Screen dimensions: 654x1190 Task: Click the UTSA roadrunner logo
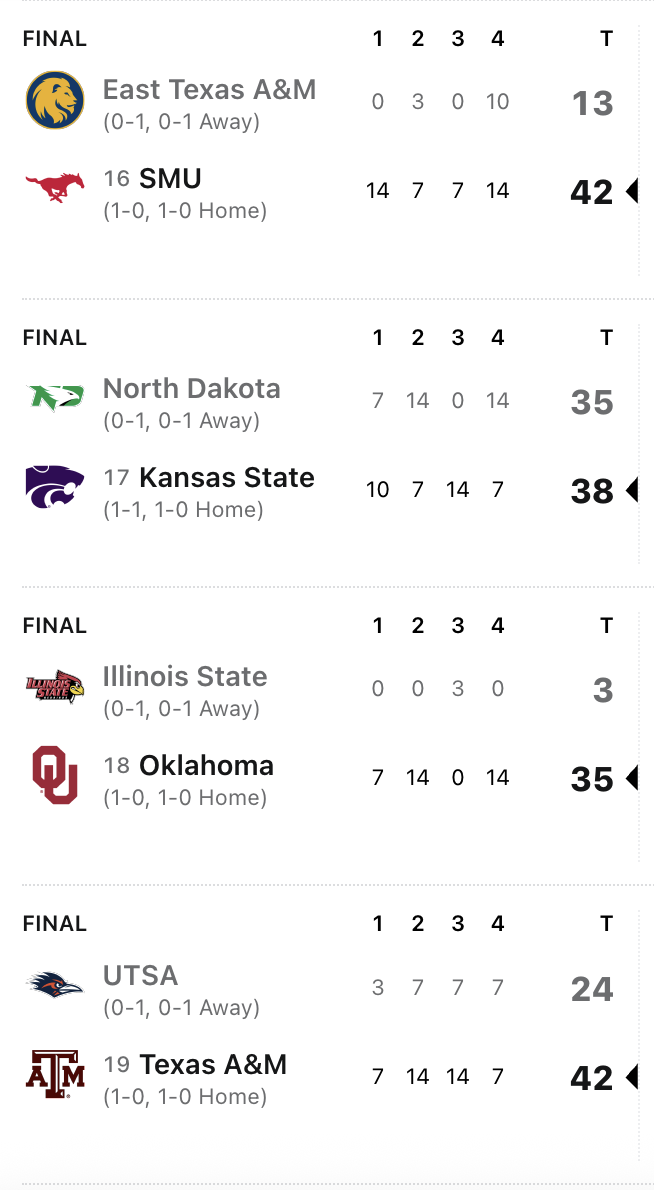tap(55, 986)
